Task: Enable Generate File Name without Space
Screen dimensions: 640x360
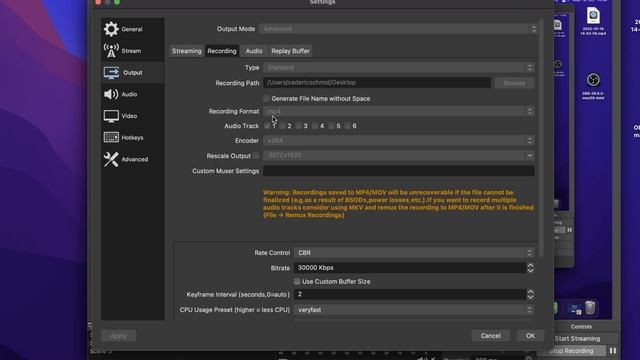Action: 267,98
